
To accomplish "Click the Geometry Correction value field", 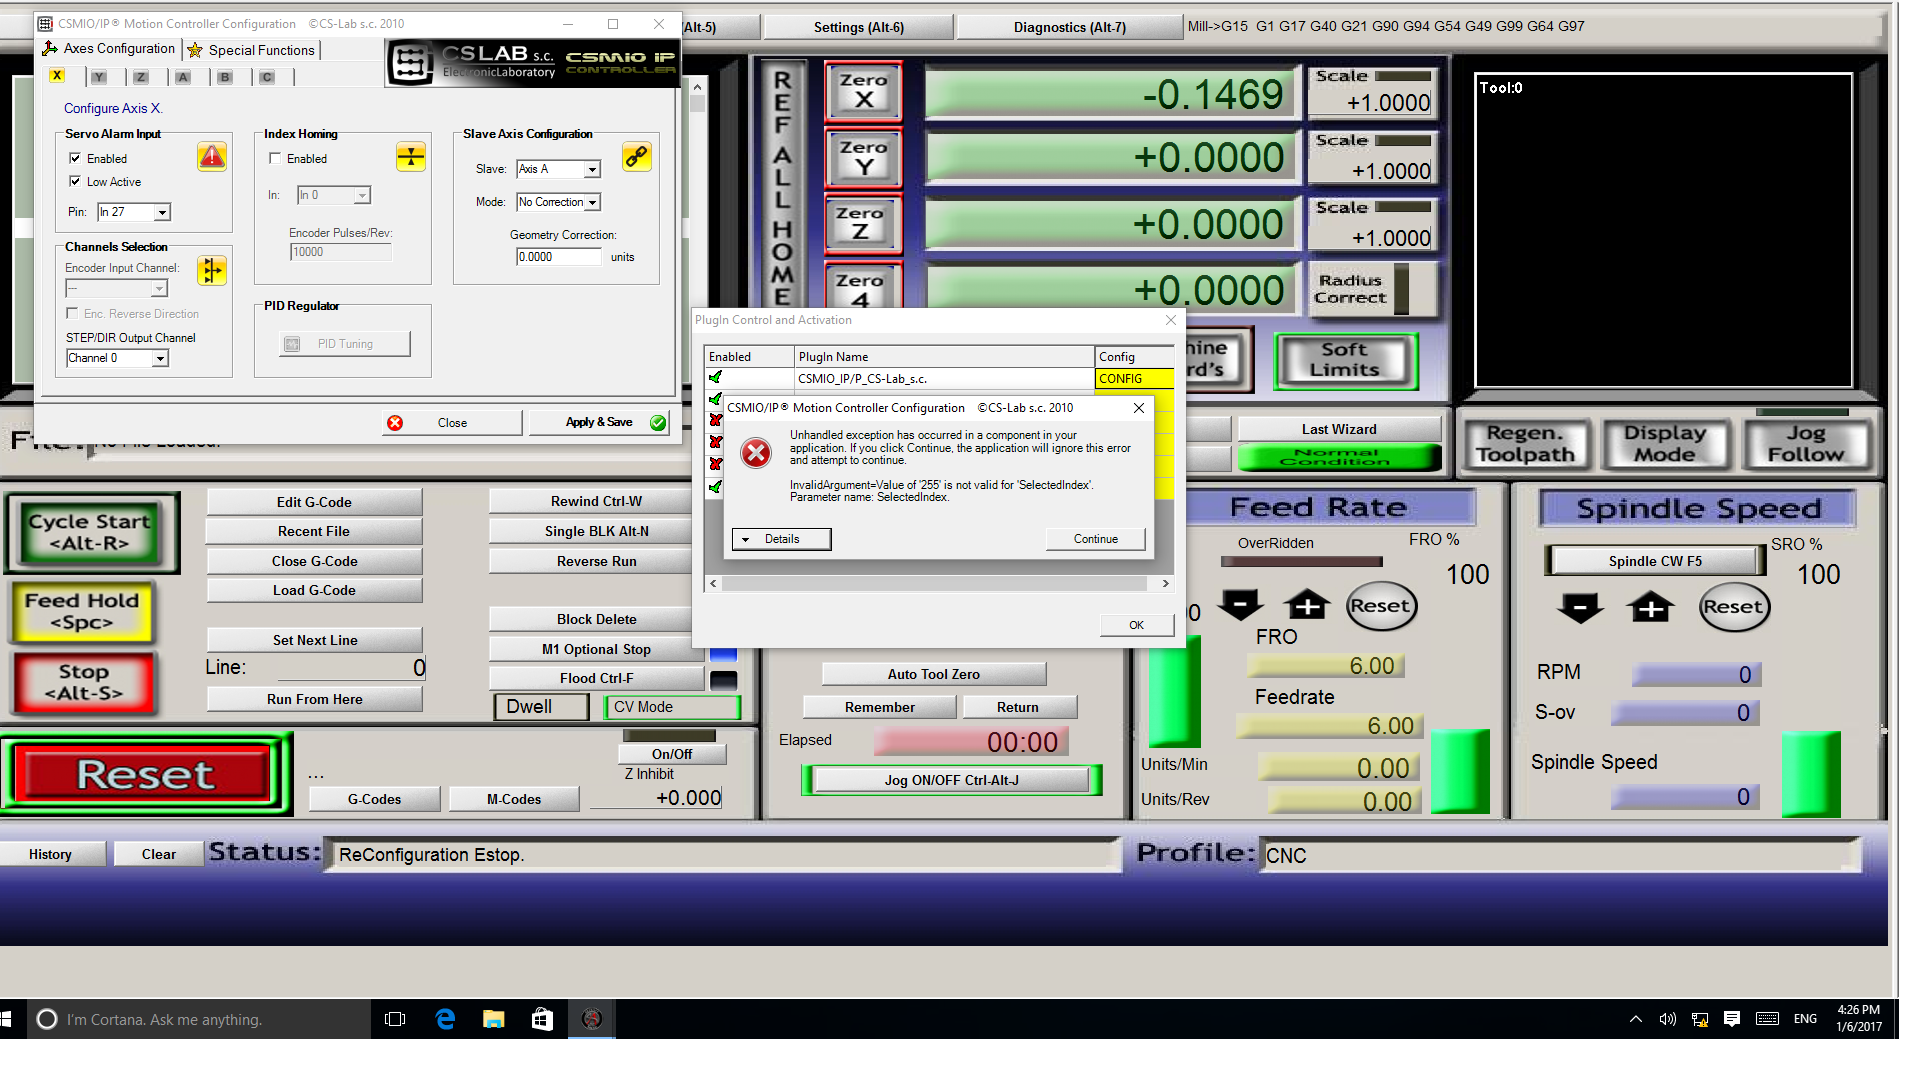I will click(558, 257).
